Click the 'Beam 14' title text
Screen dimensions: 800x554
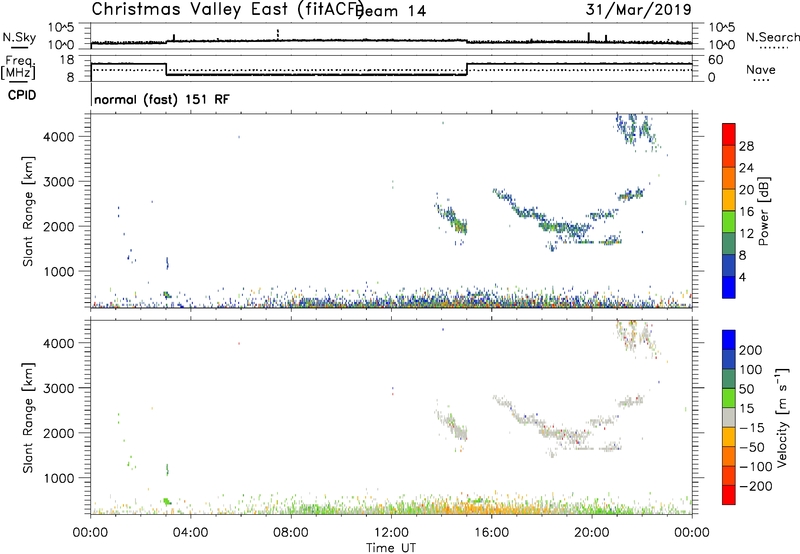[391, 11]
